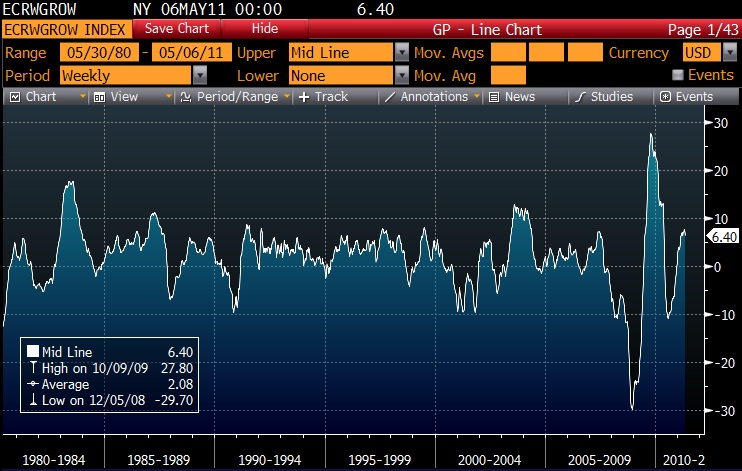Click the Annotations pencil line icon
The image size is (742, 471).
389,97
